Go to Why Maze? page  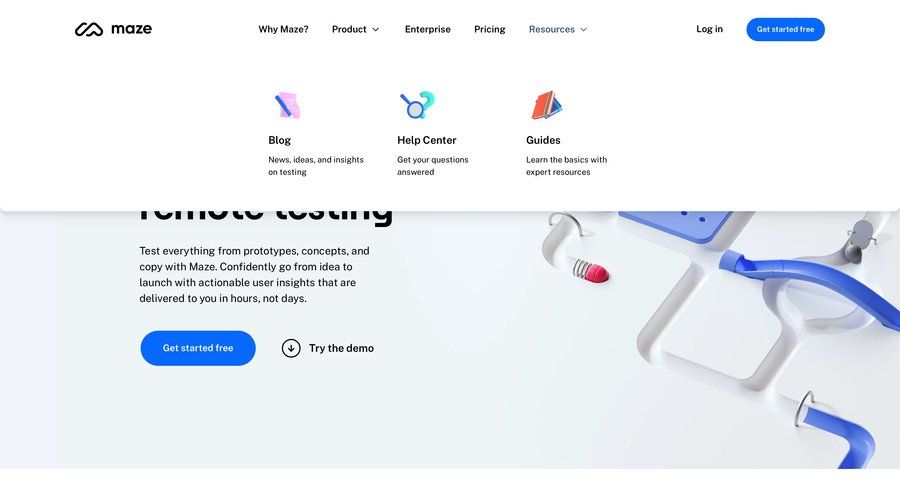click(283, 29)
